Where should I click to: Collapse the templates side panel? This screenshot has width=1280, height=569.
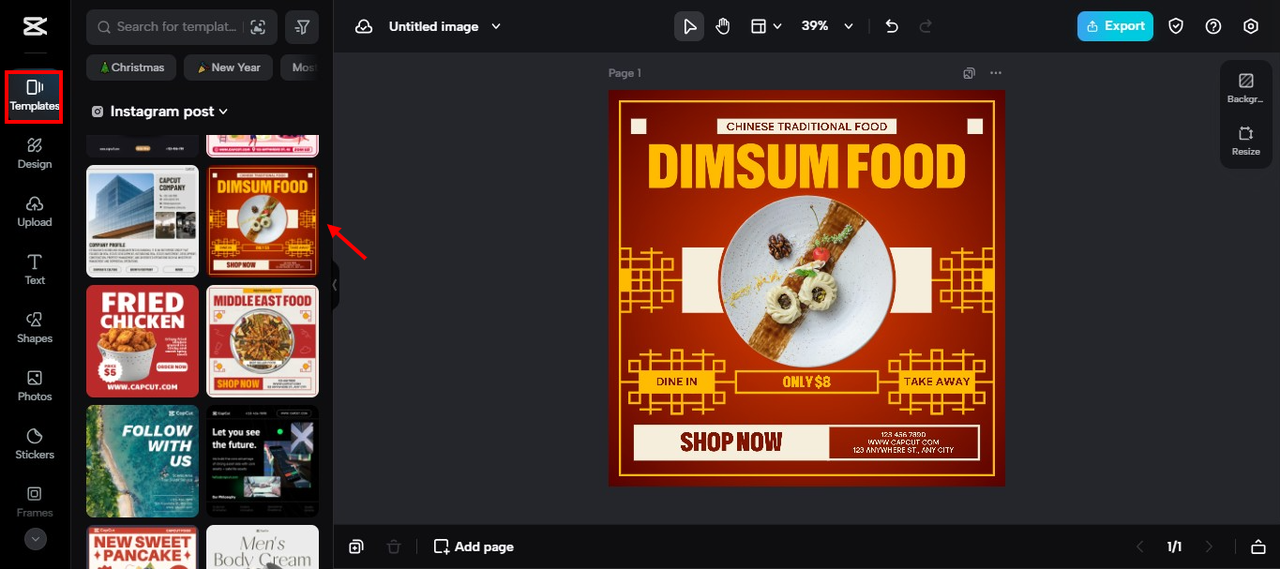335,285
